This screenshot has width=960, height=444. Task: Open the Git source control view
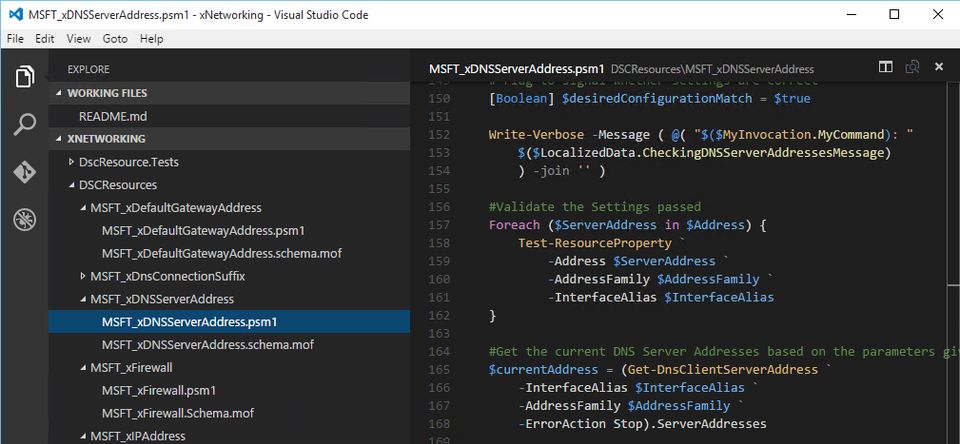point(24,172)
